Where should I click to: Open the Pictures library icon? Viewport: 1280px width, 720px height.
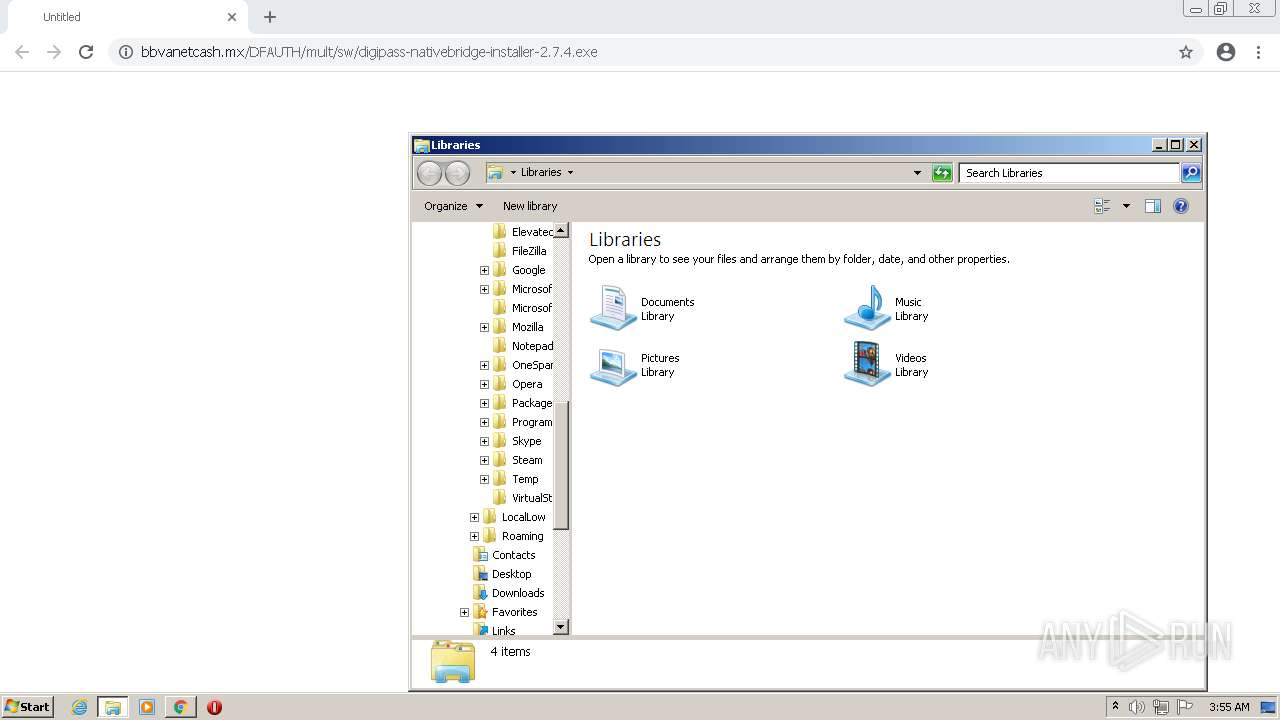[613, 365]
